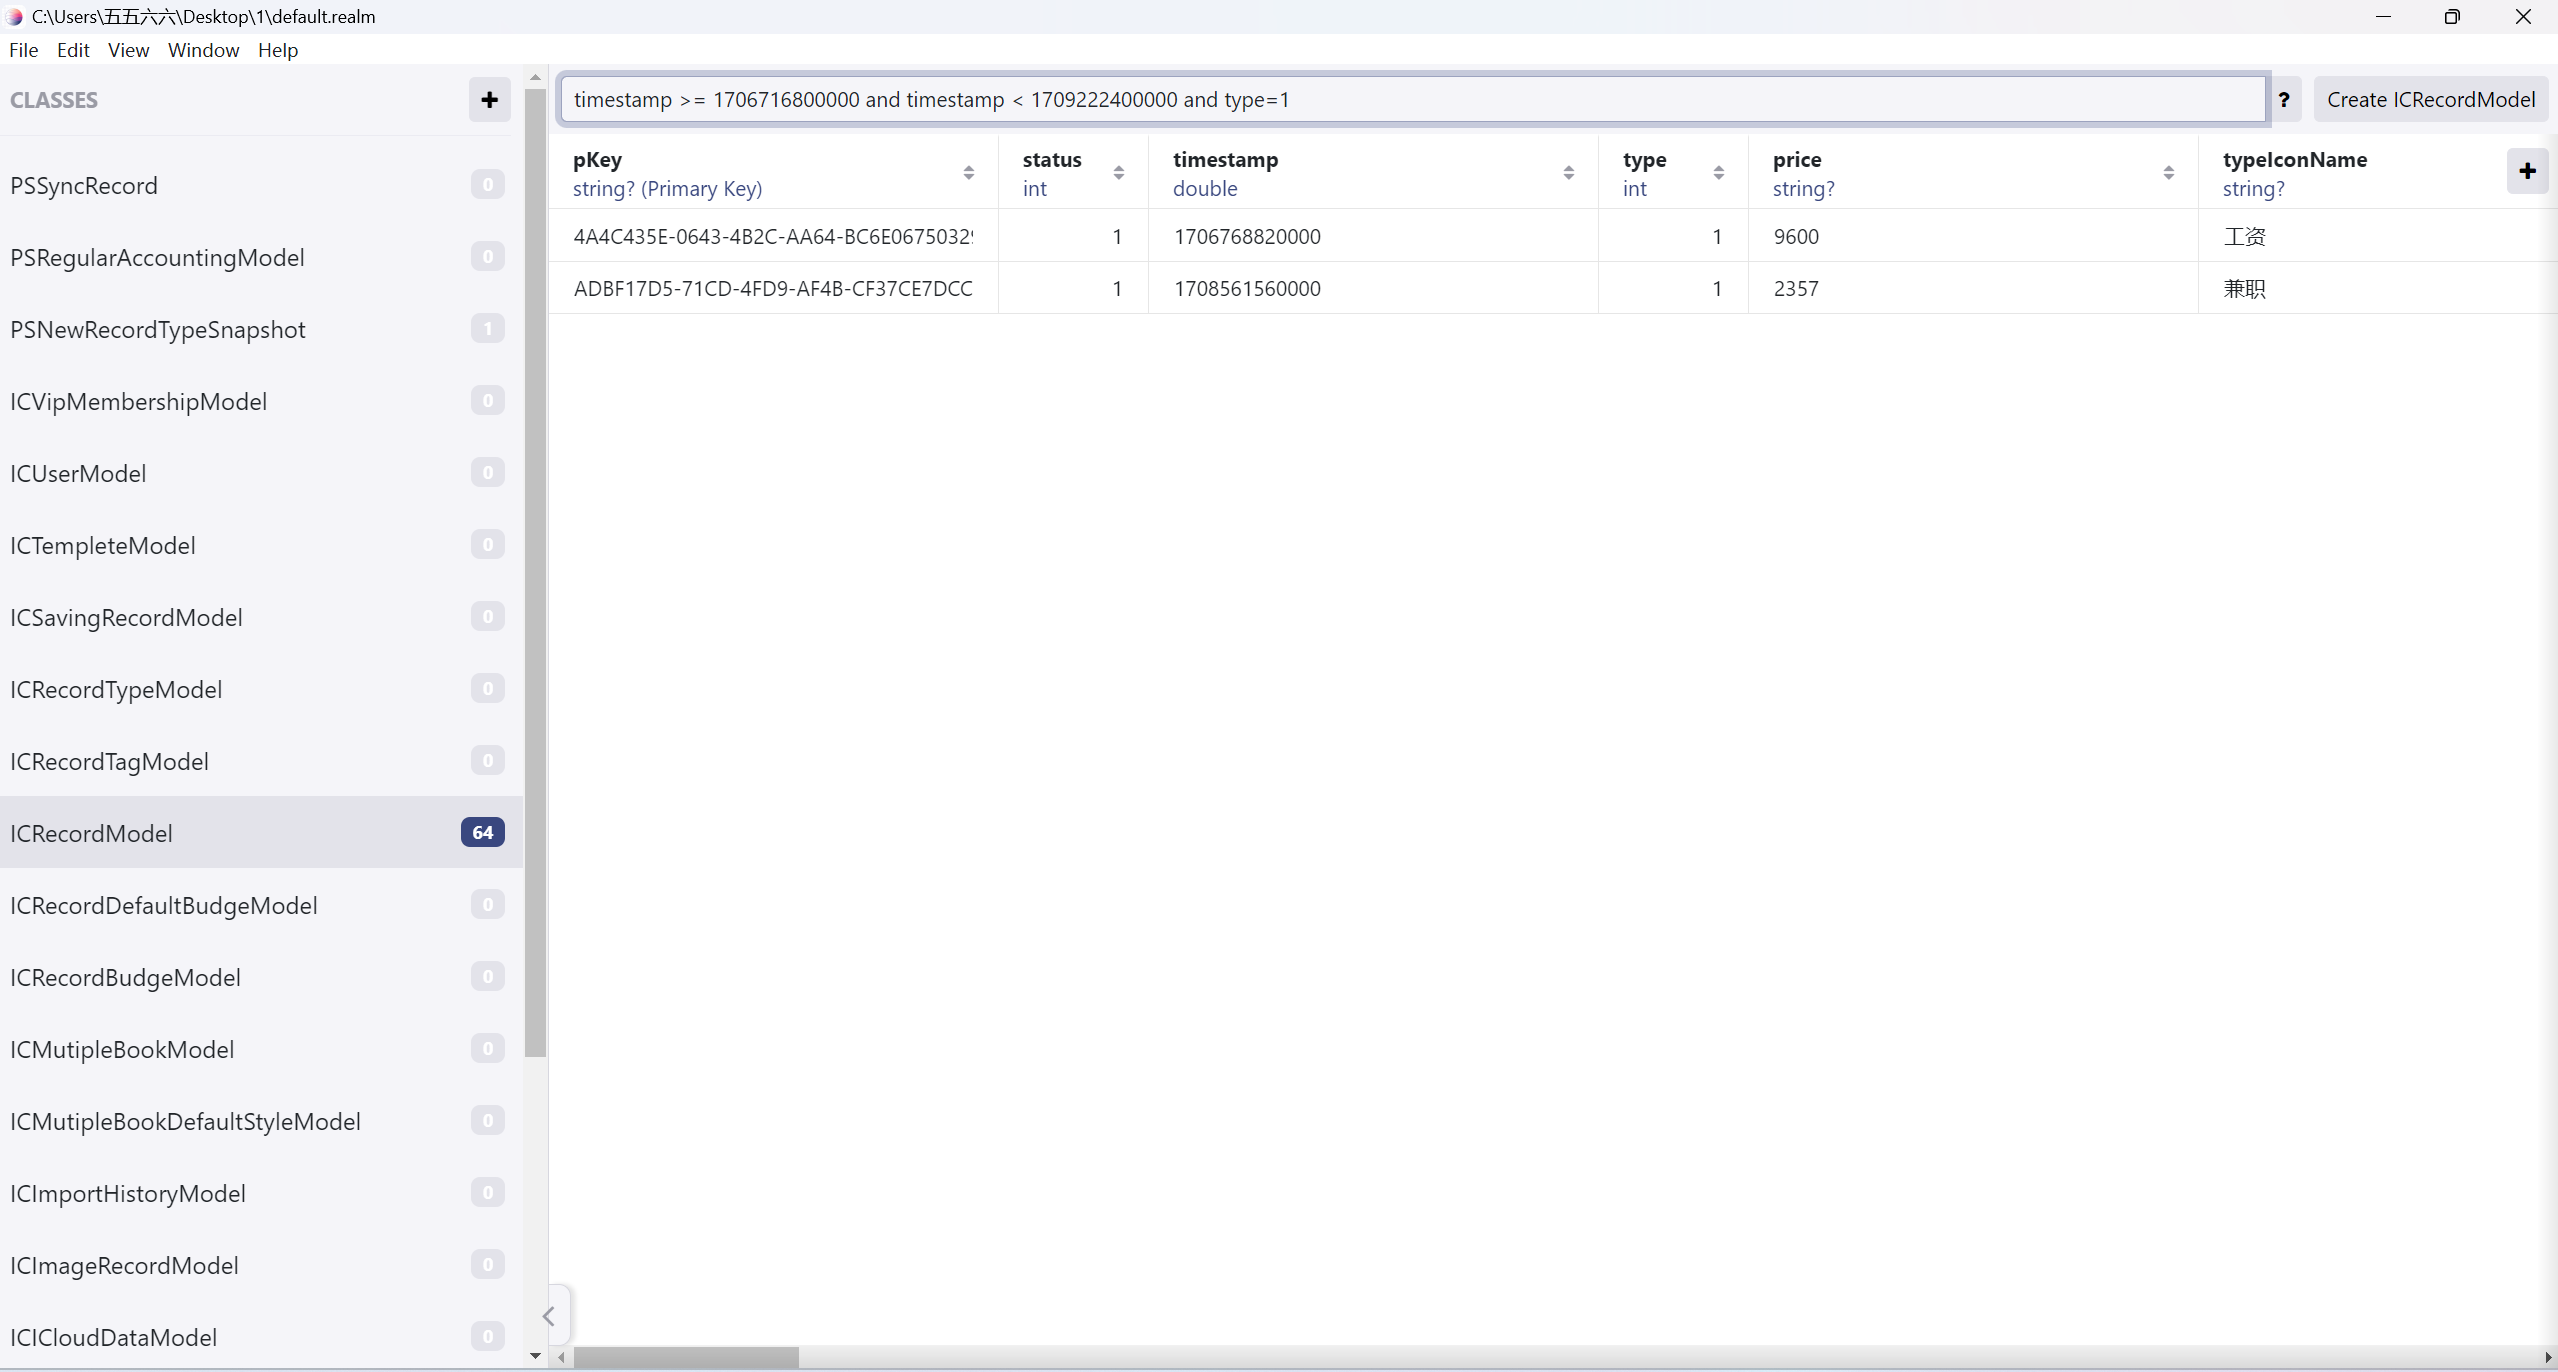Click the plus icon to add a class
Viewport: 2558px width, 1372px height.
(489, 100)
